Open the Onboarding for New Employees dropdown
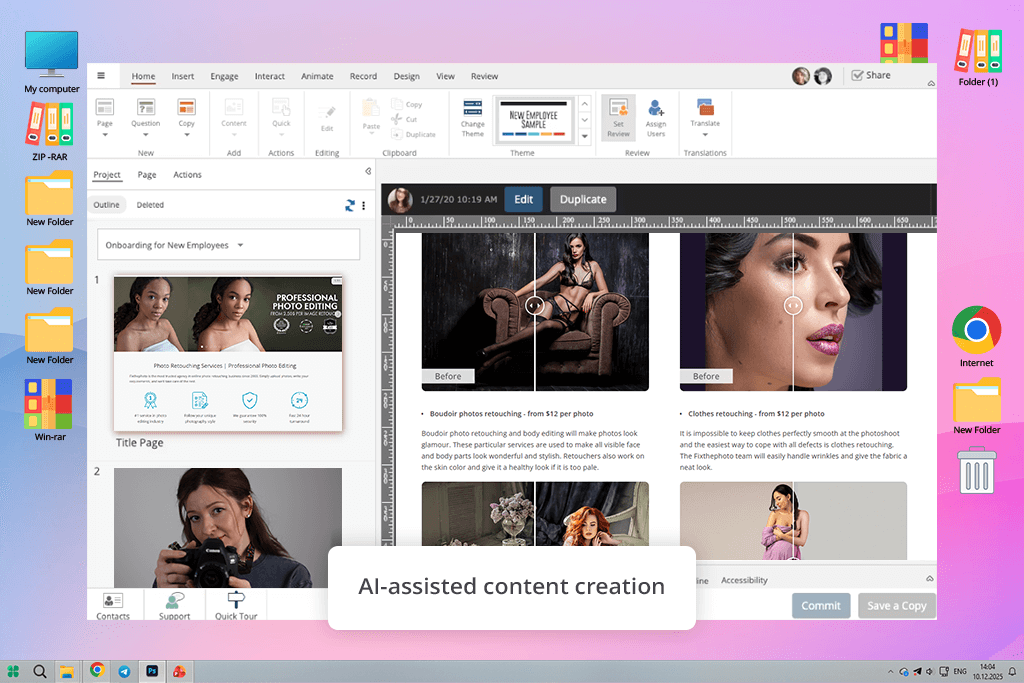Viewport: 1024px width, 683px height. (229, 245)
